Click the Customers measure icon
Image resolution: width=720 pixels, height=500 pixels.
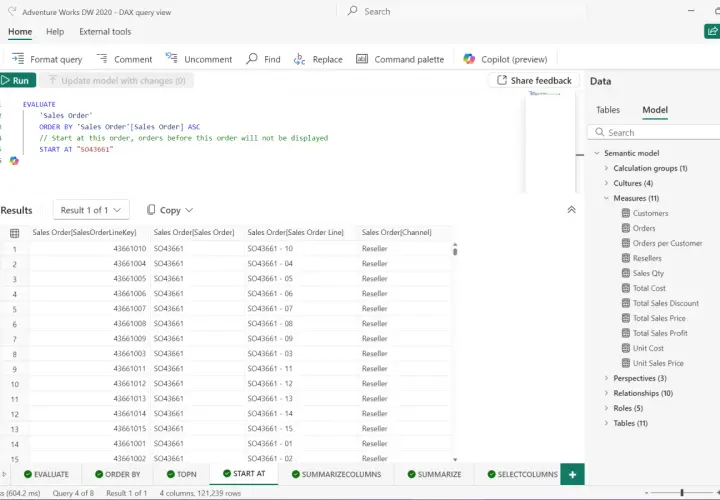pyautogui.click(x=625, y=213)
